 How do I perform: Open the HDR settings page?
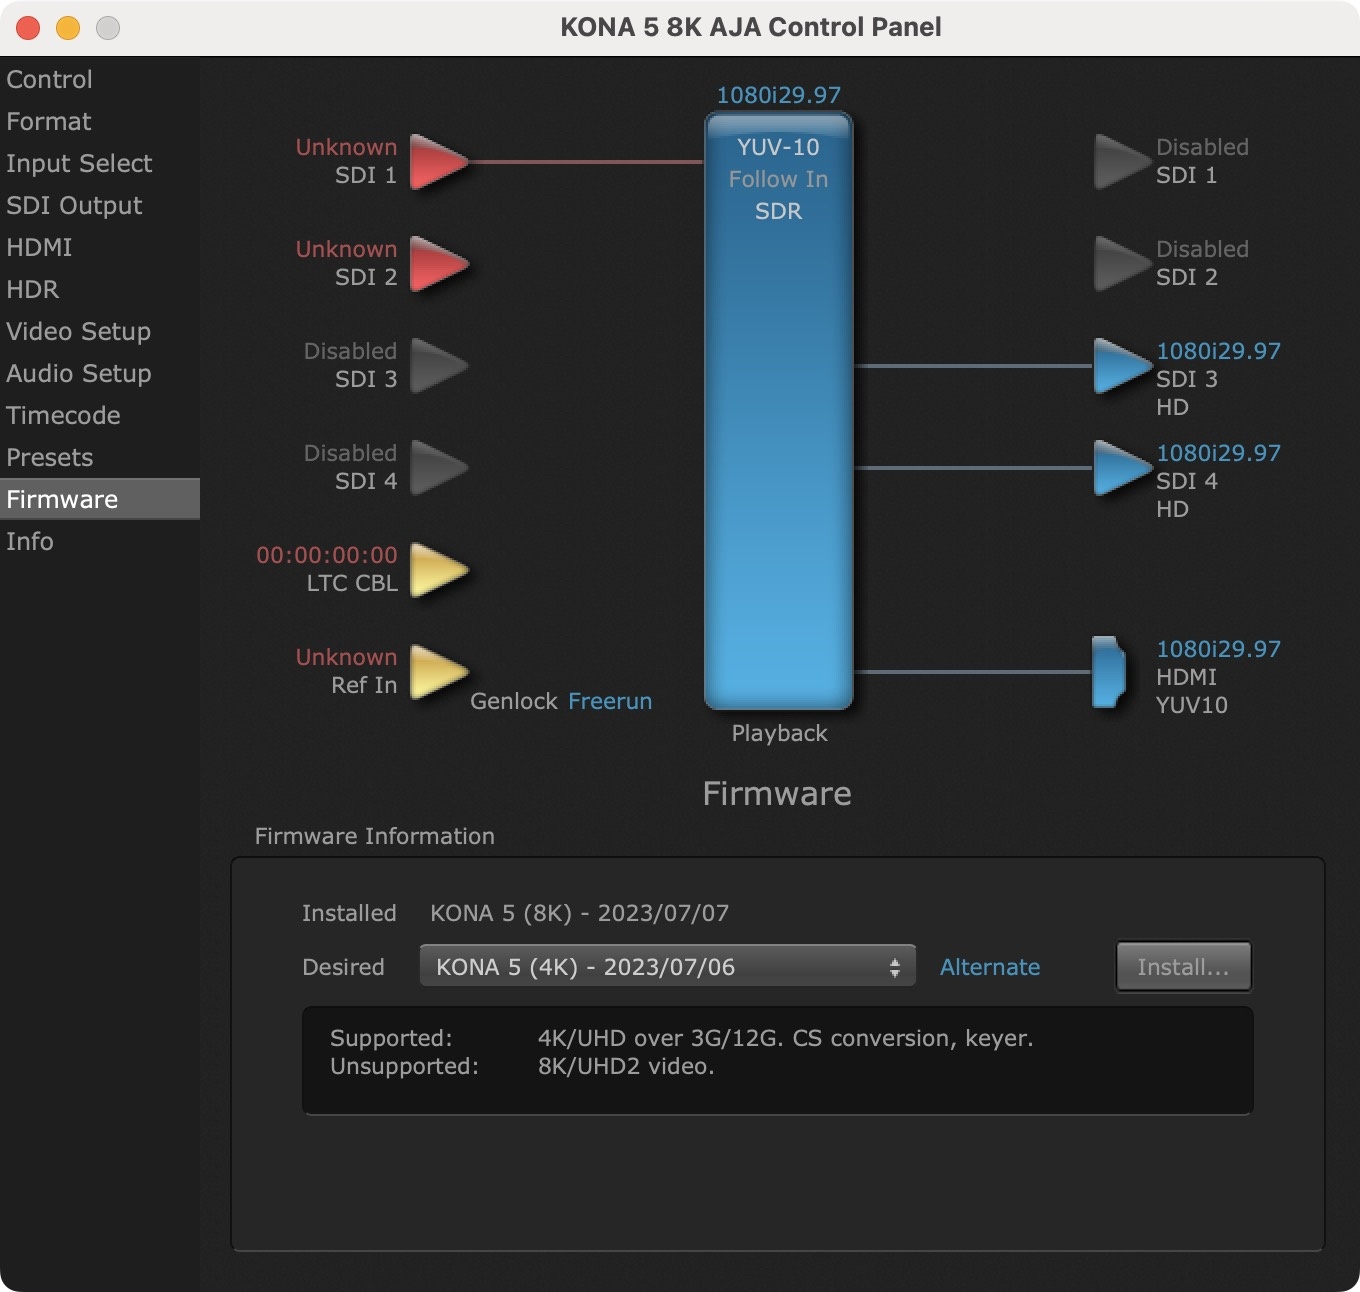click(x=100, y=289)
